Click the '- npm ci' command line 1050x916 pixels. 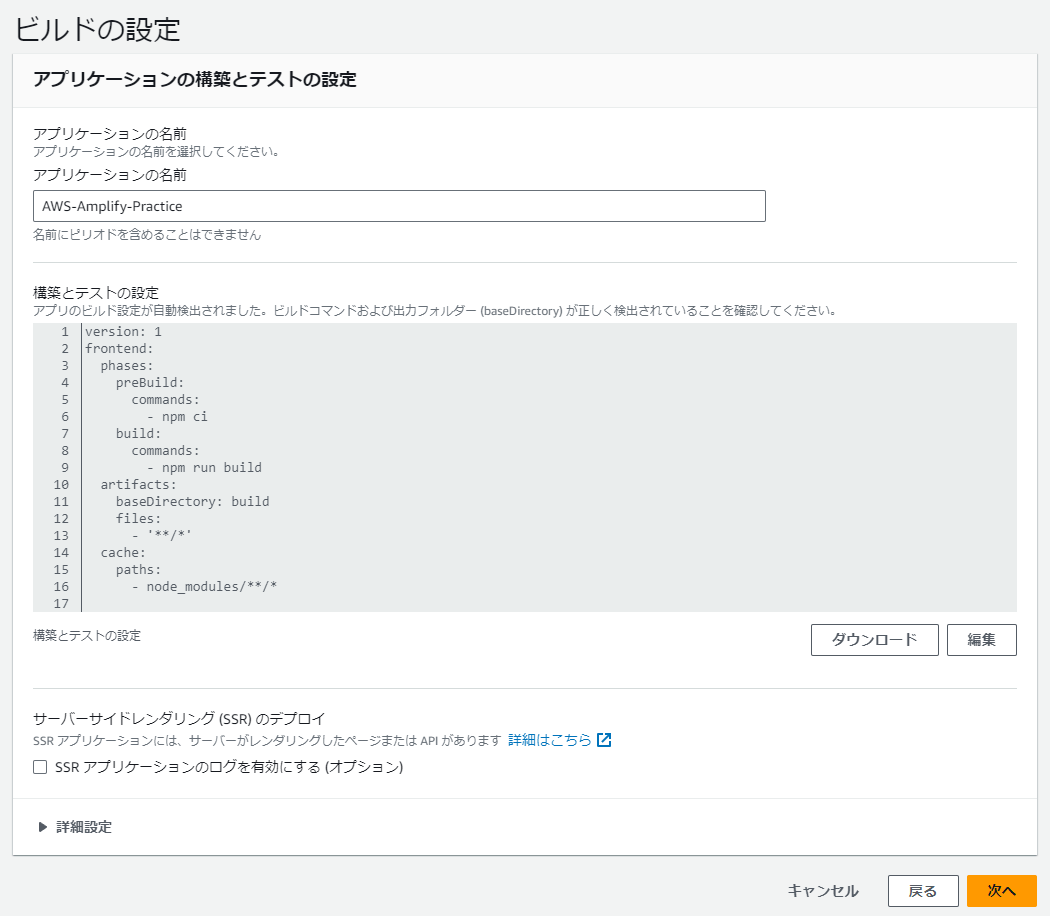point(177,417)
